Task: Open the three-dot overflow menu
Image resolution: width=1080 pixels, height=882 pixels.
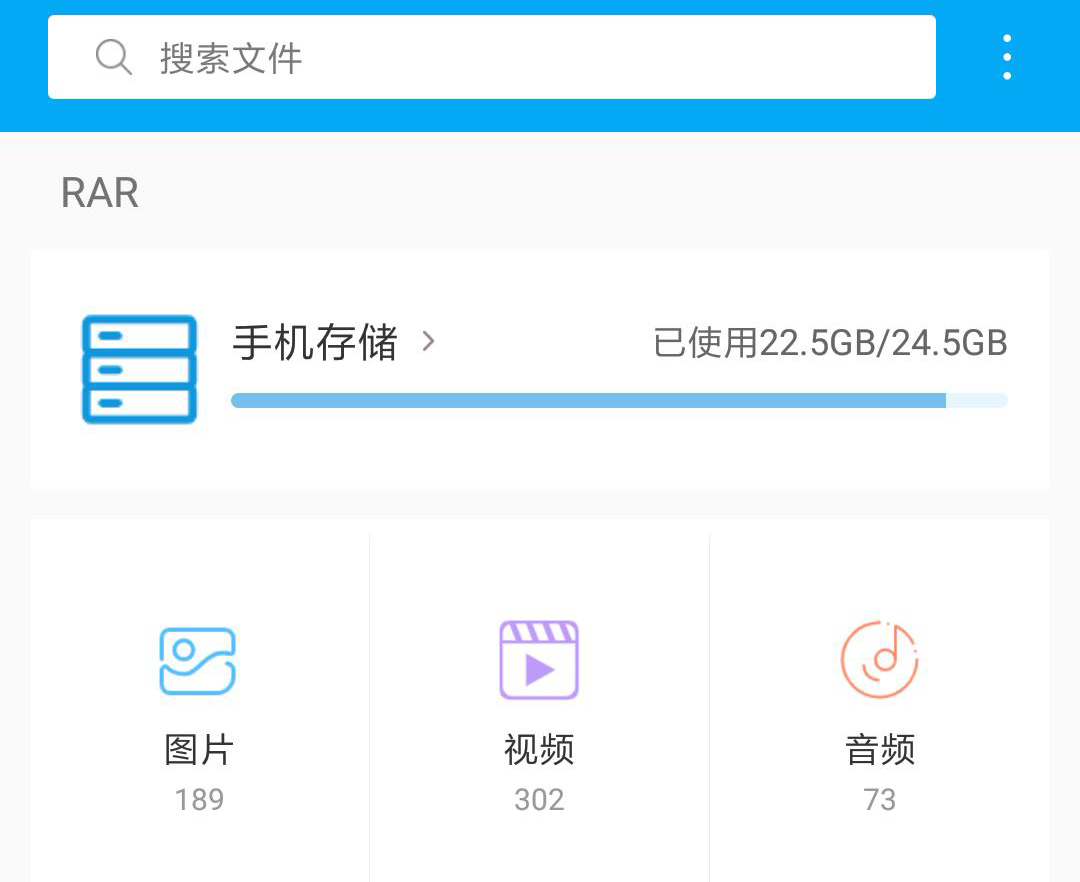Action: click(1006, 57)
